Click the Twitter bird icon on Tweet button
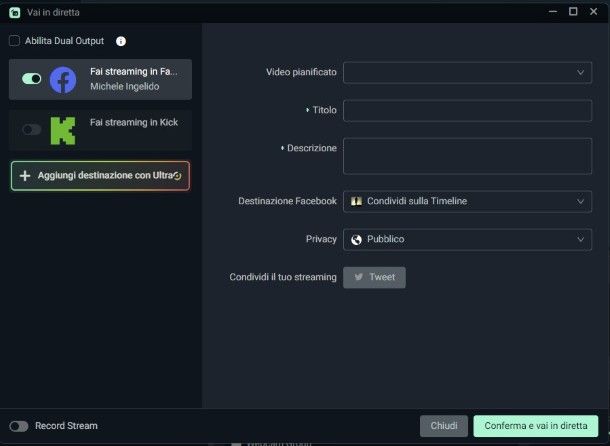This screenshot has height=446, width=610. (x=359, y=277)
